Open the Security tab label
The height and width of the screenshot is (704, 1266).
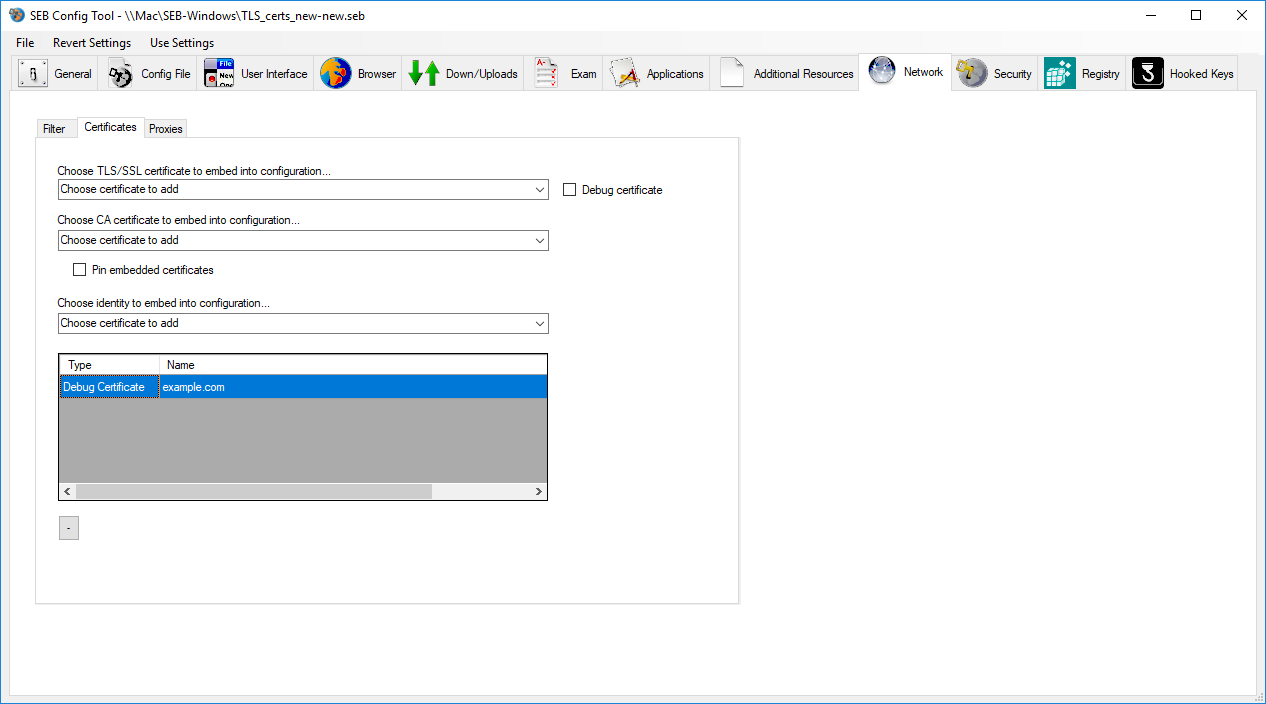coord(1013,74)
